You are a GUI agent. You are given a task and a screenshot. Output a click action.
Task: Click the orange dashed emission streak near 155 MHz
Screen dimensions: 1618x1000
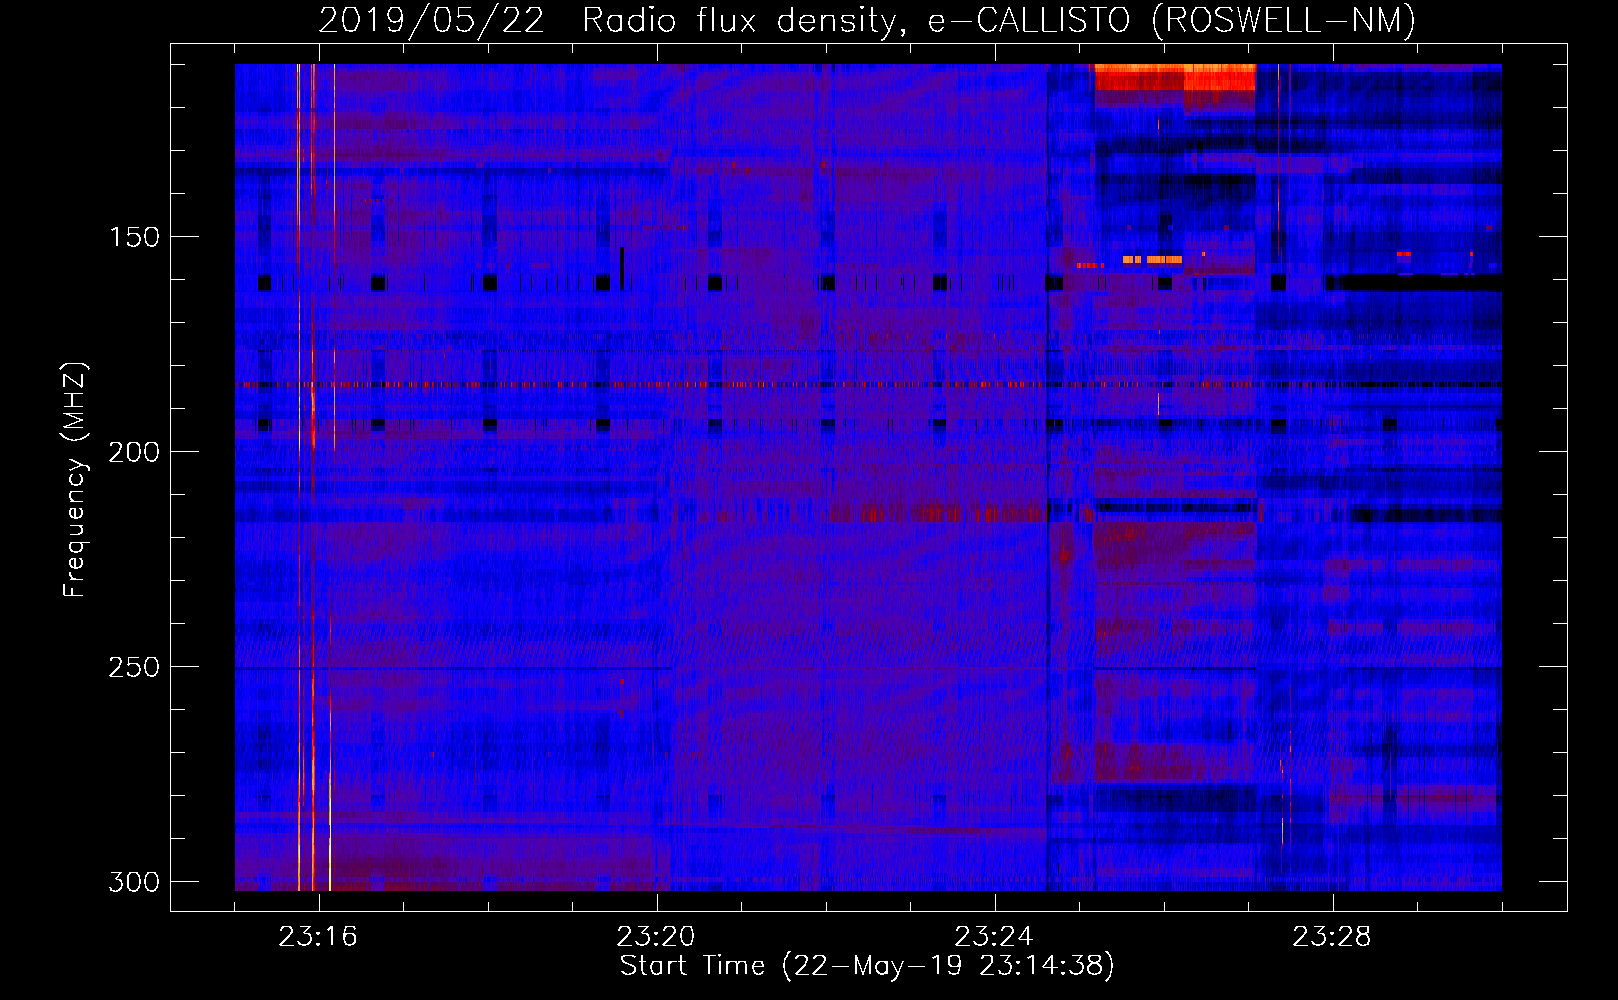(1152, 260)
